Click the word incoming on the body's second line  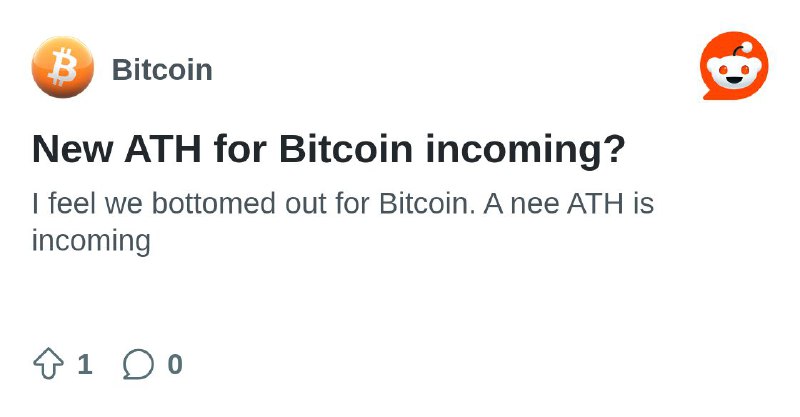click(91, 240)
